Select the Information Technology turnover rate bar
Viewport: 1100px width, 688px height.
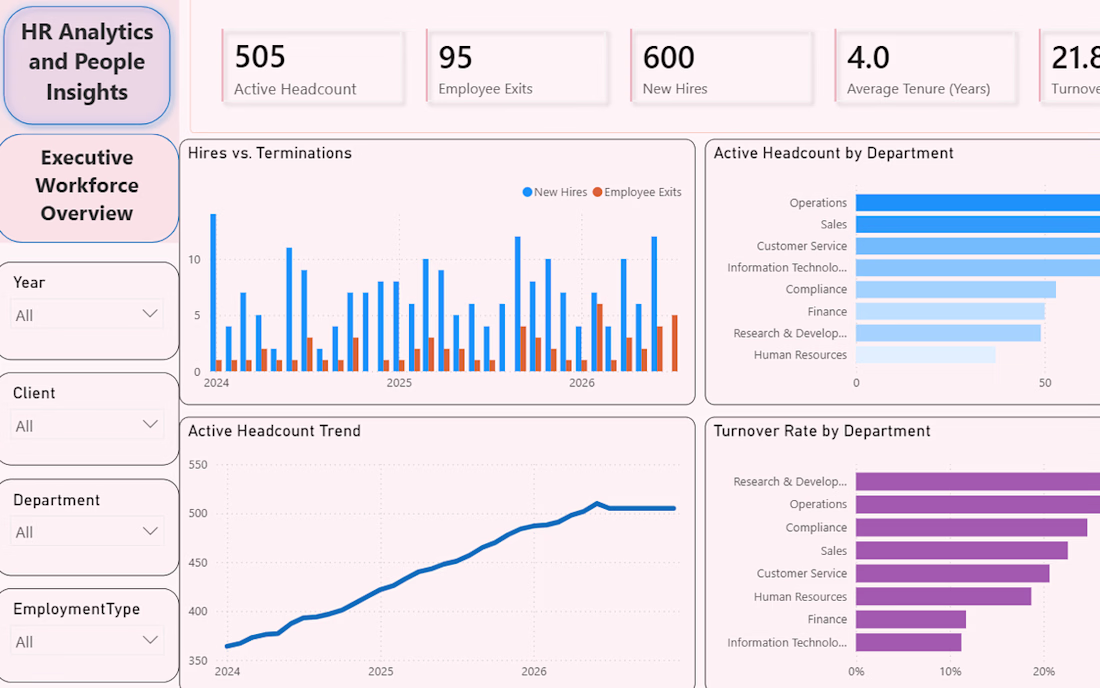click(908, 642)
